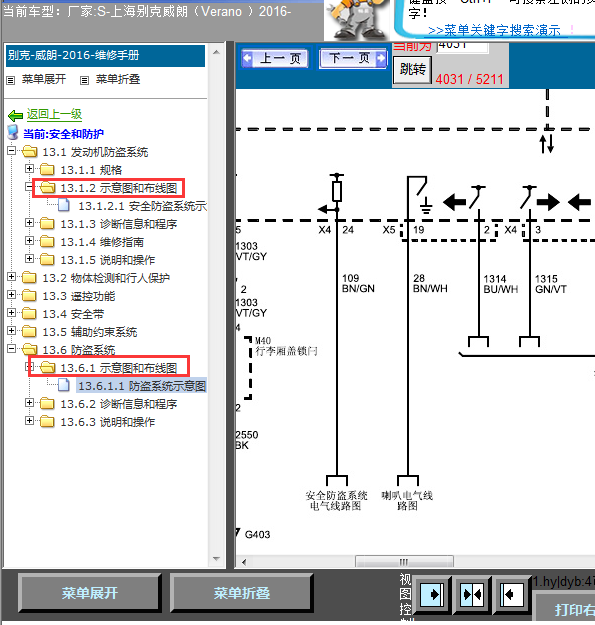Click the large 菜单展开 bottom button
The image size is (595, 625).
point(90,593)
